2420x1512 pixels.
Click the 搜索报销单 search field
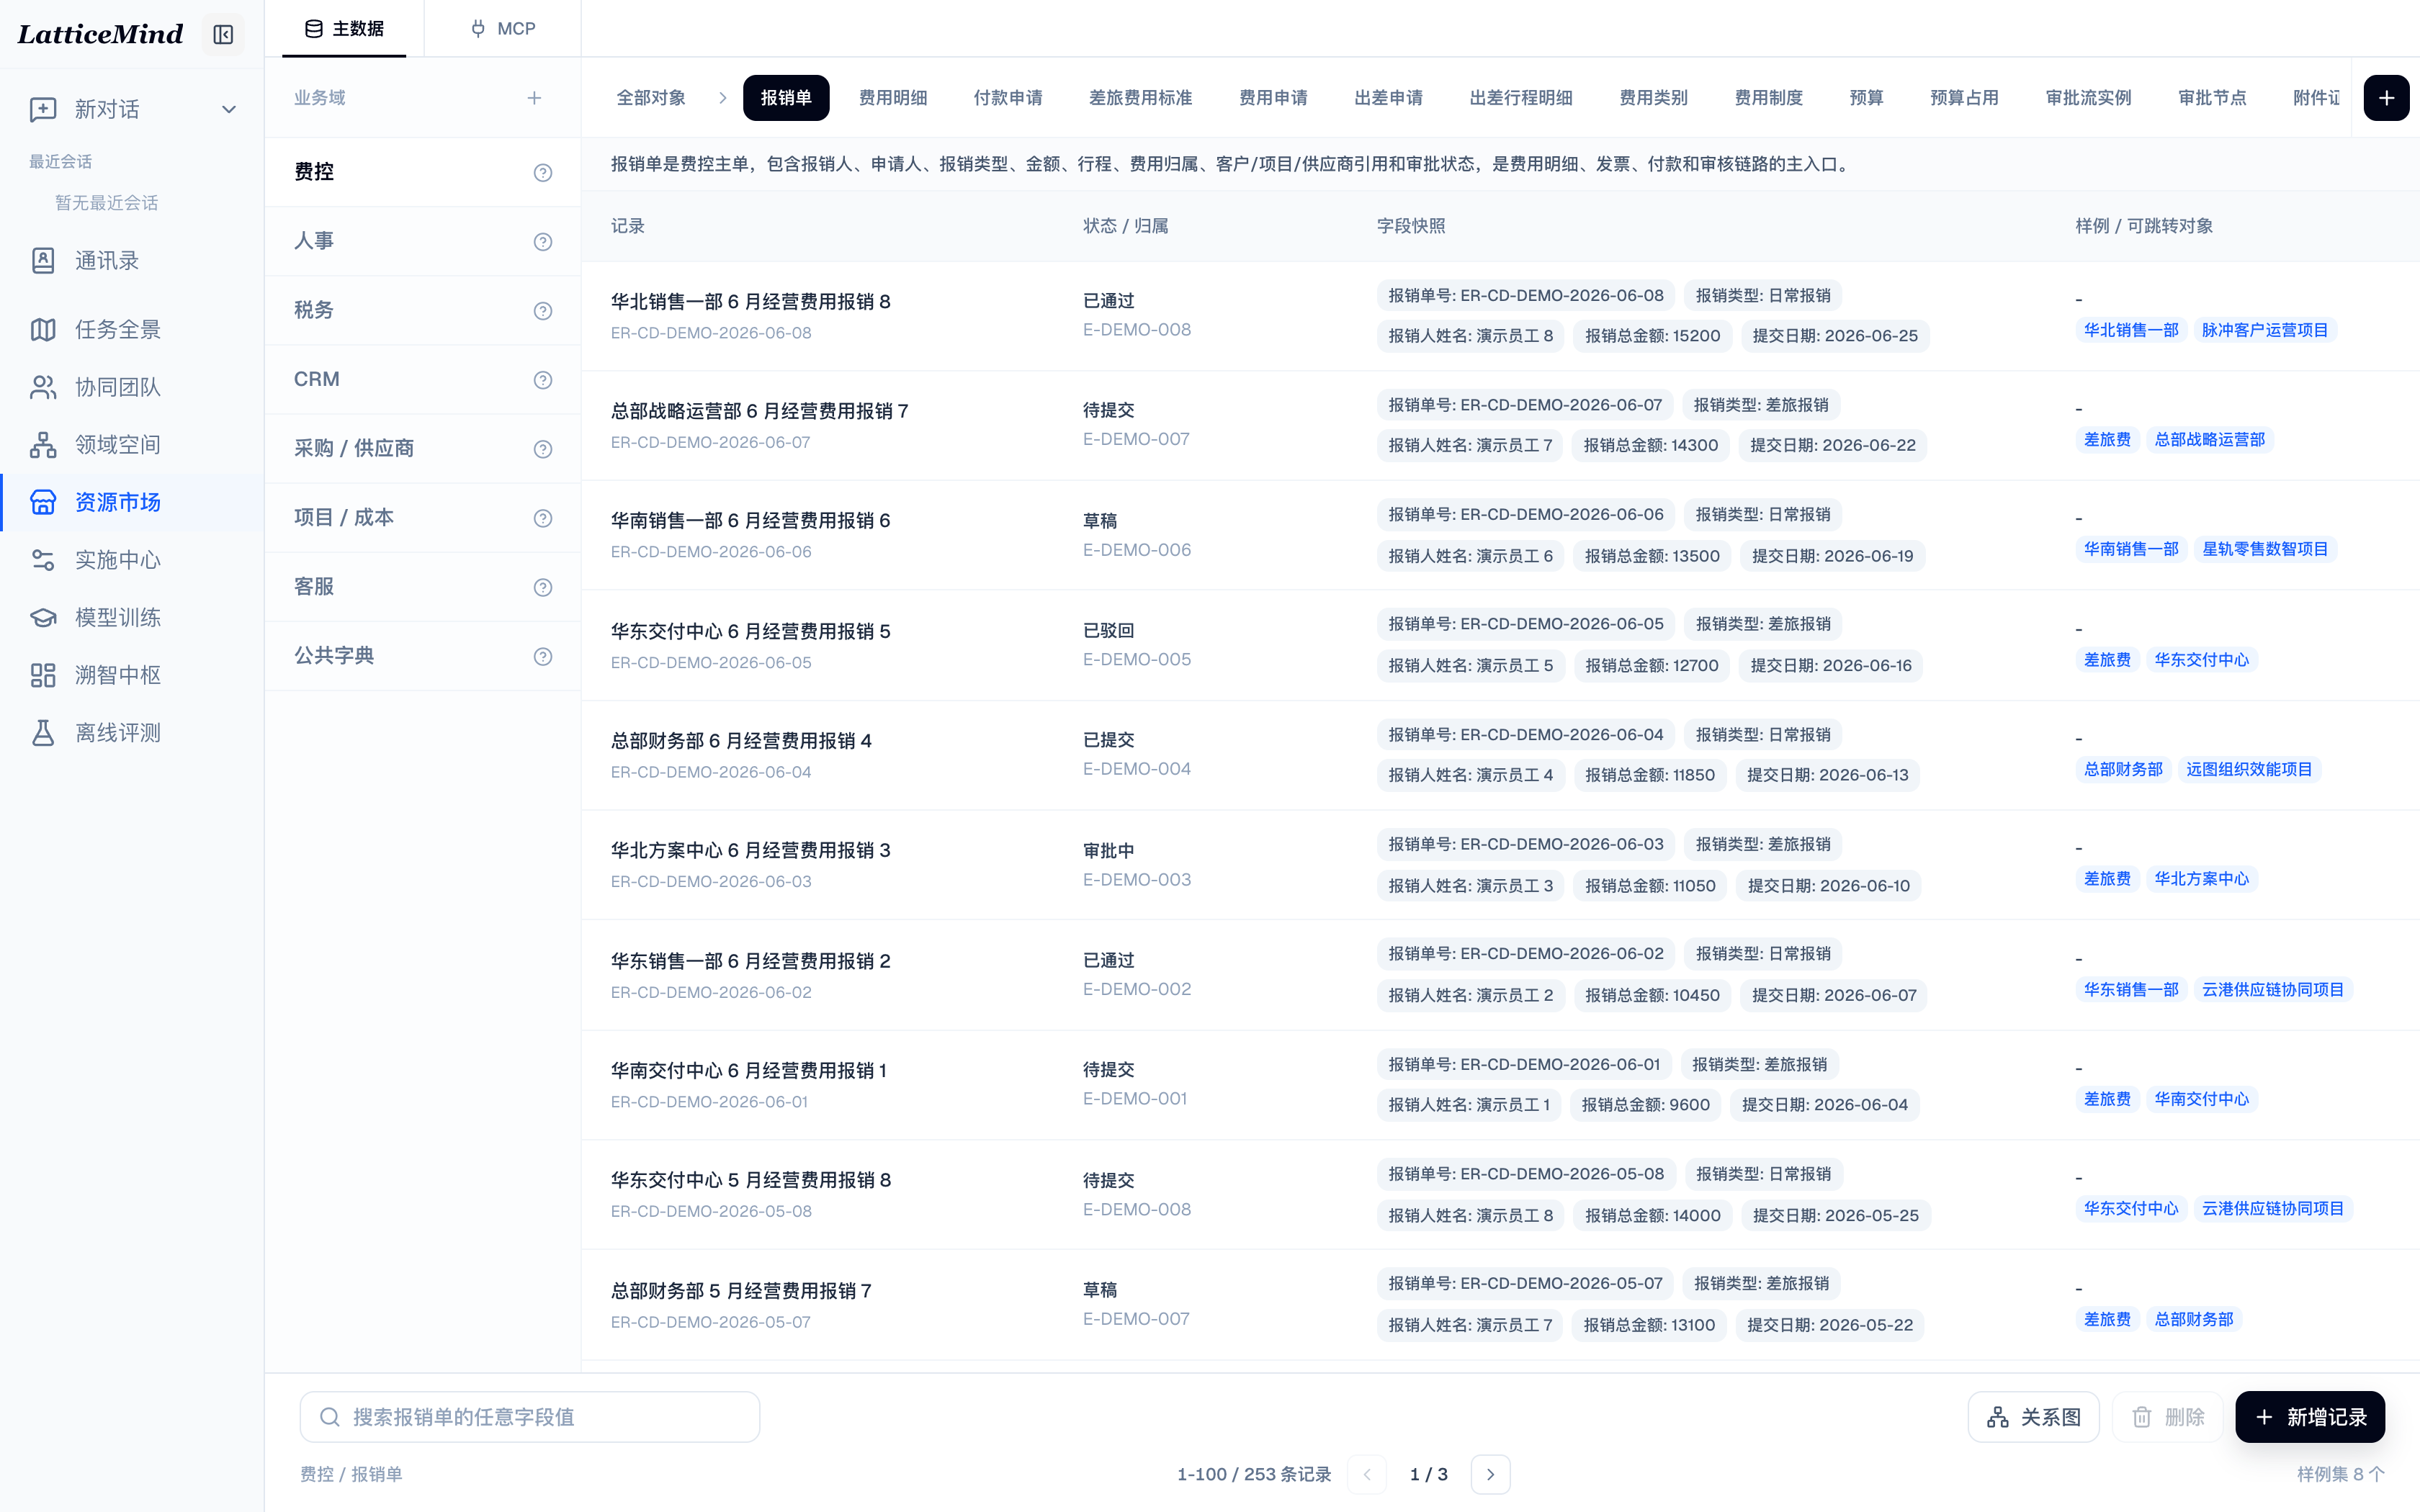click(x=530, y=1417)
